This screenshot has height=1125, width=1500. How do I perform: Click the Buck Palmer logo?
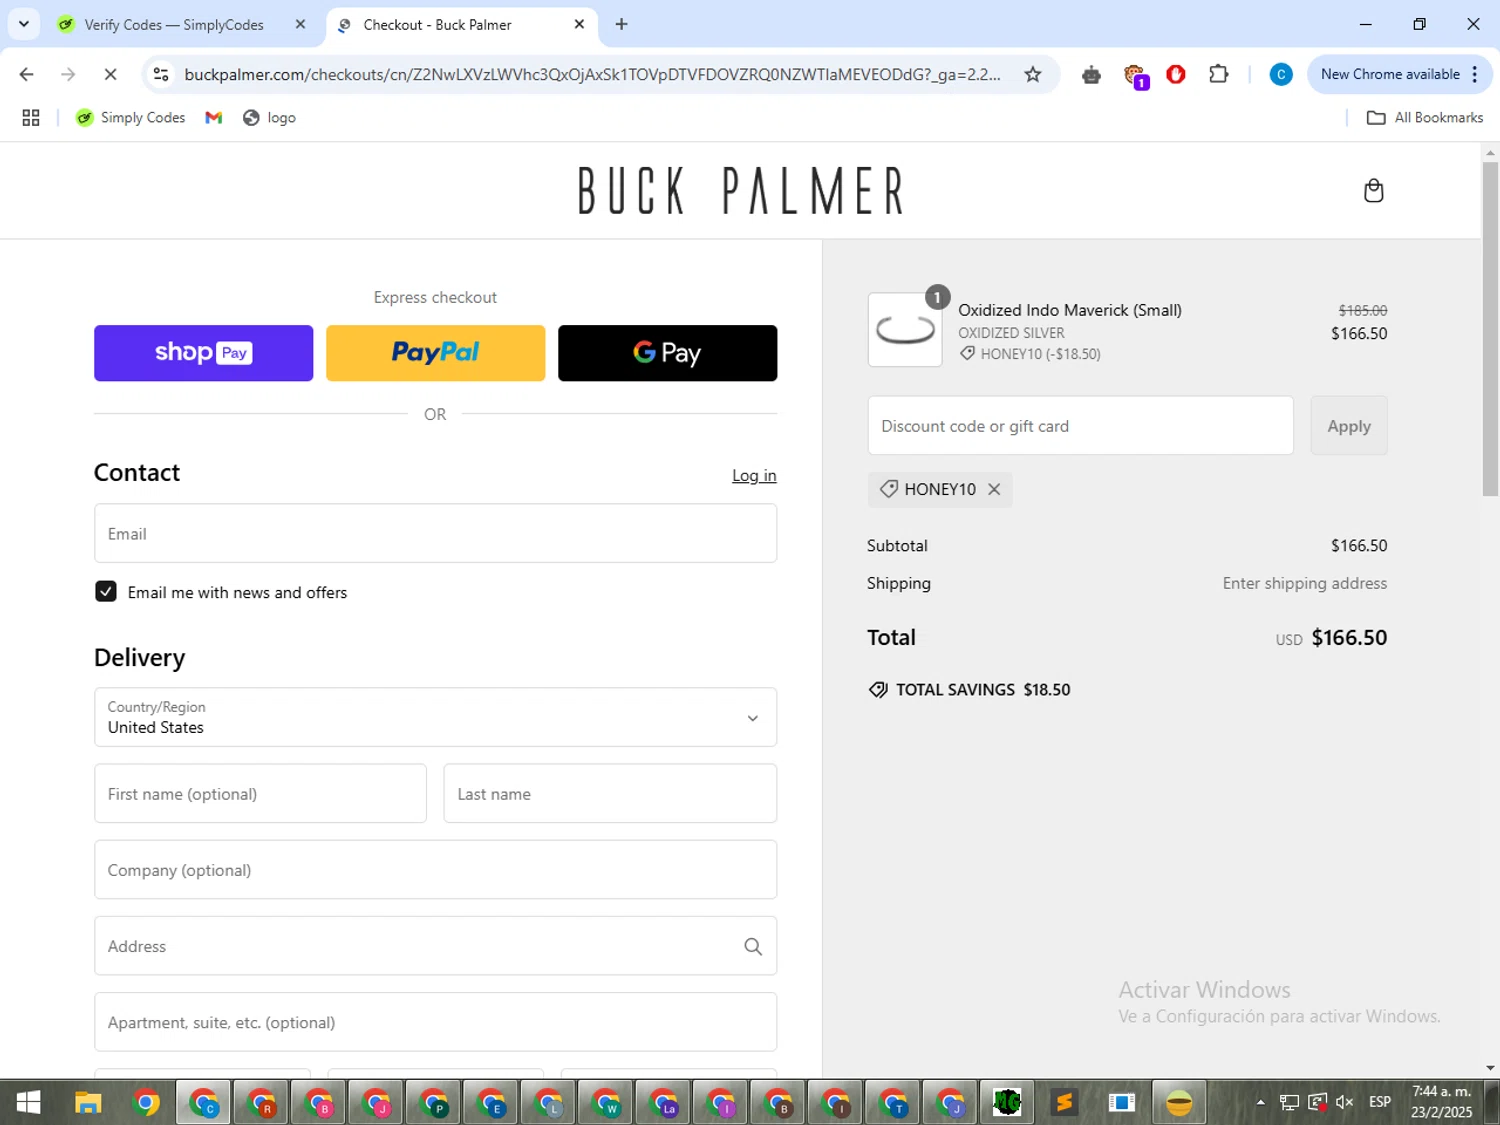(741, 191)
